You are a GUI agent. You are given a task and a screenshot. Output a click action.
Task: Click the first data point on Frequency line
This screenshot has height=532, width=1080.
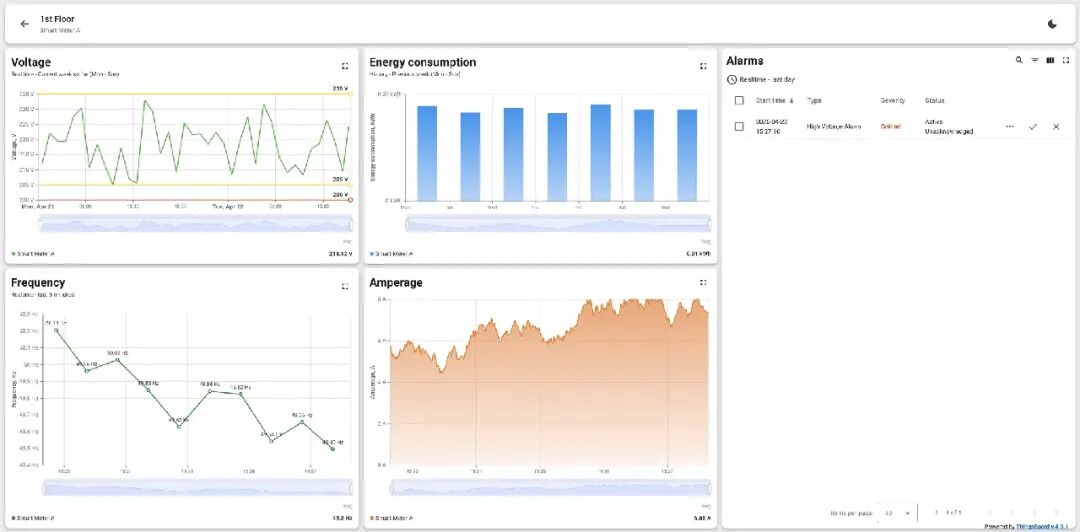56,331
